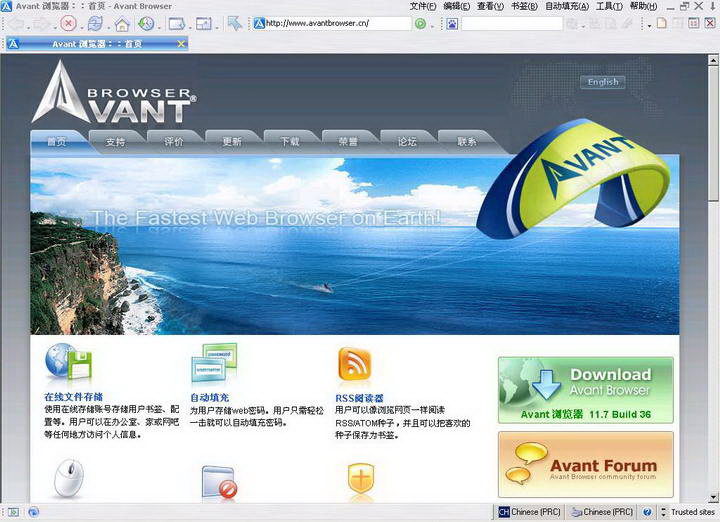Open dropdown next to full screen icon
This screenshot has width=720, height=522.
coord(216,28)
